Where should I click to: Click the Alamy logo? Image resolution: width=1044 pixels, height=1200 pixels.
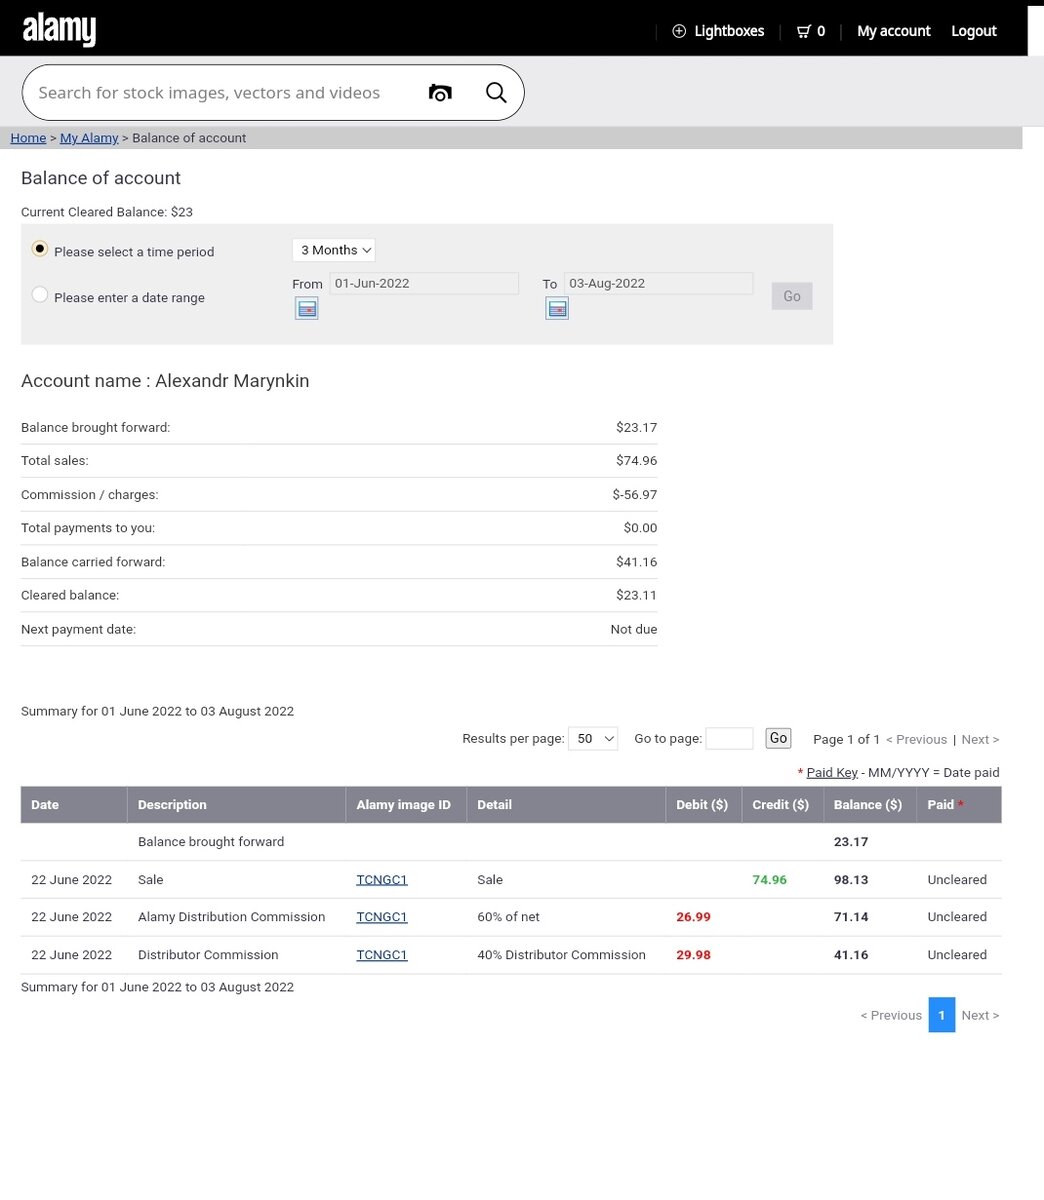point(59,30)
